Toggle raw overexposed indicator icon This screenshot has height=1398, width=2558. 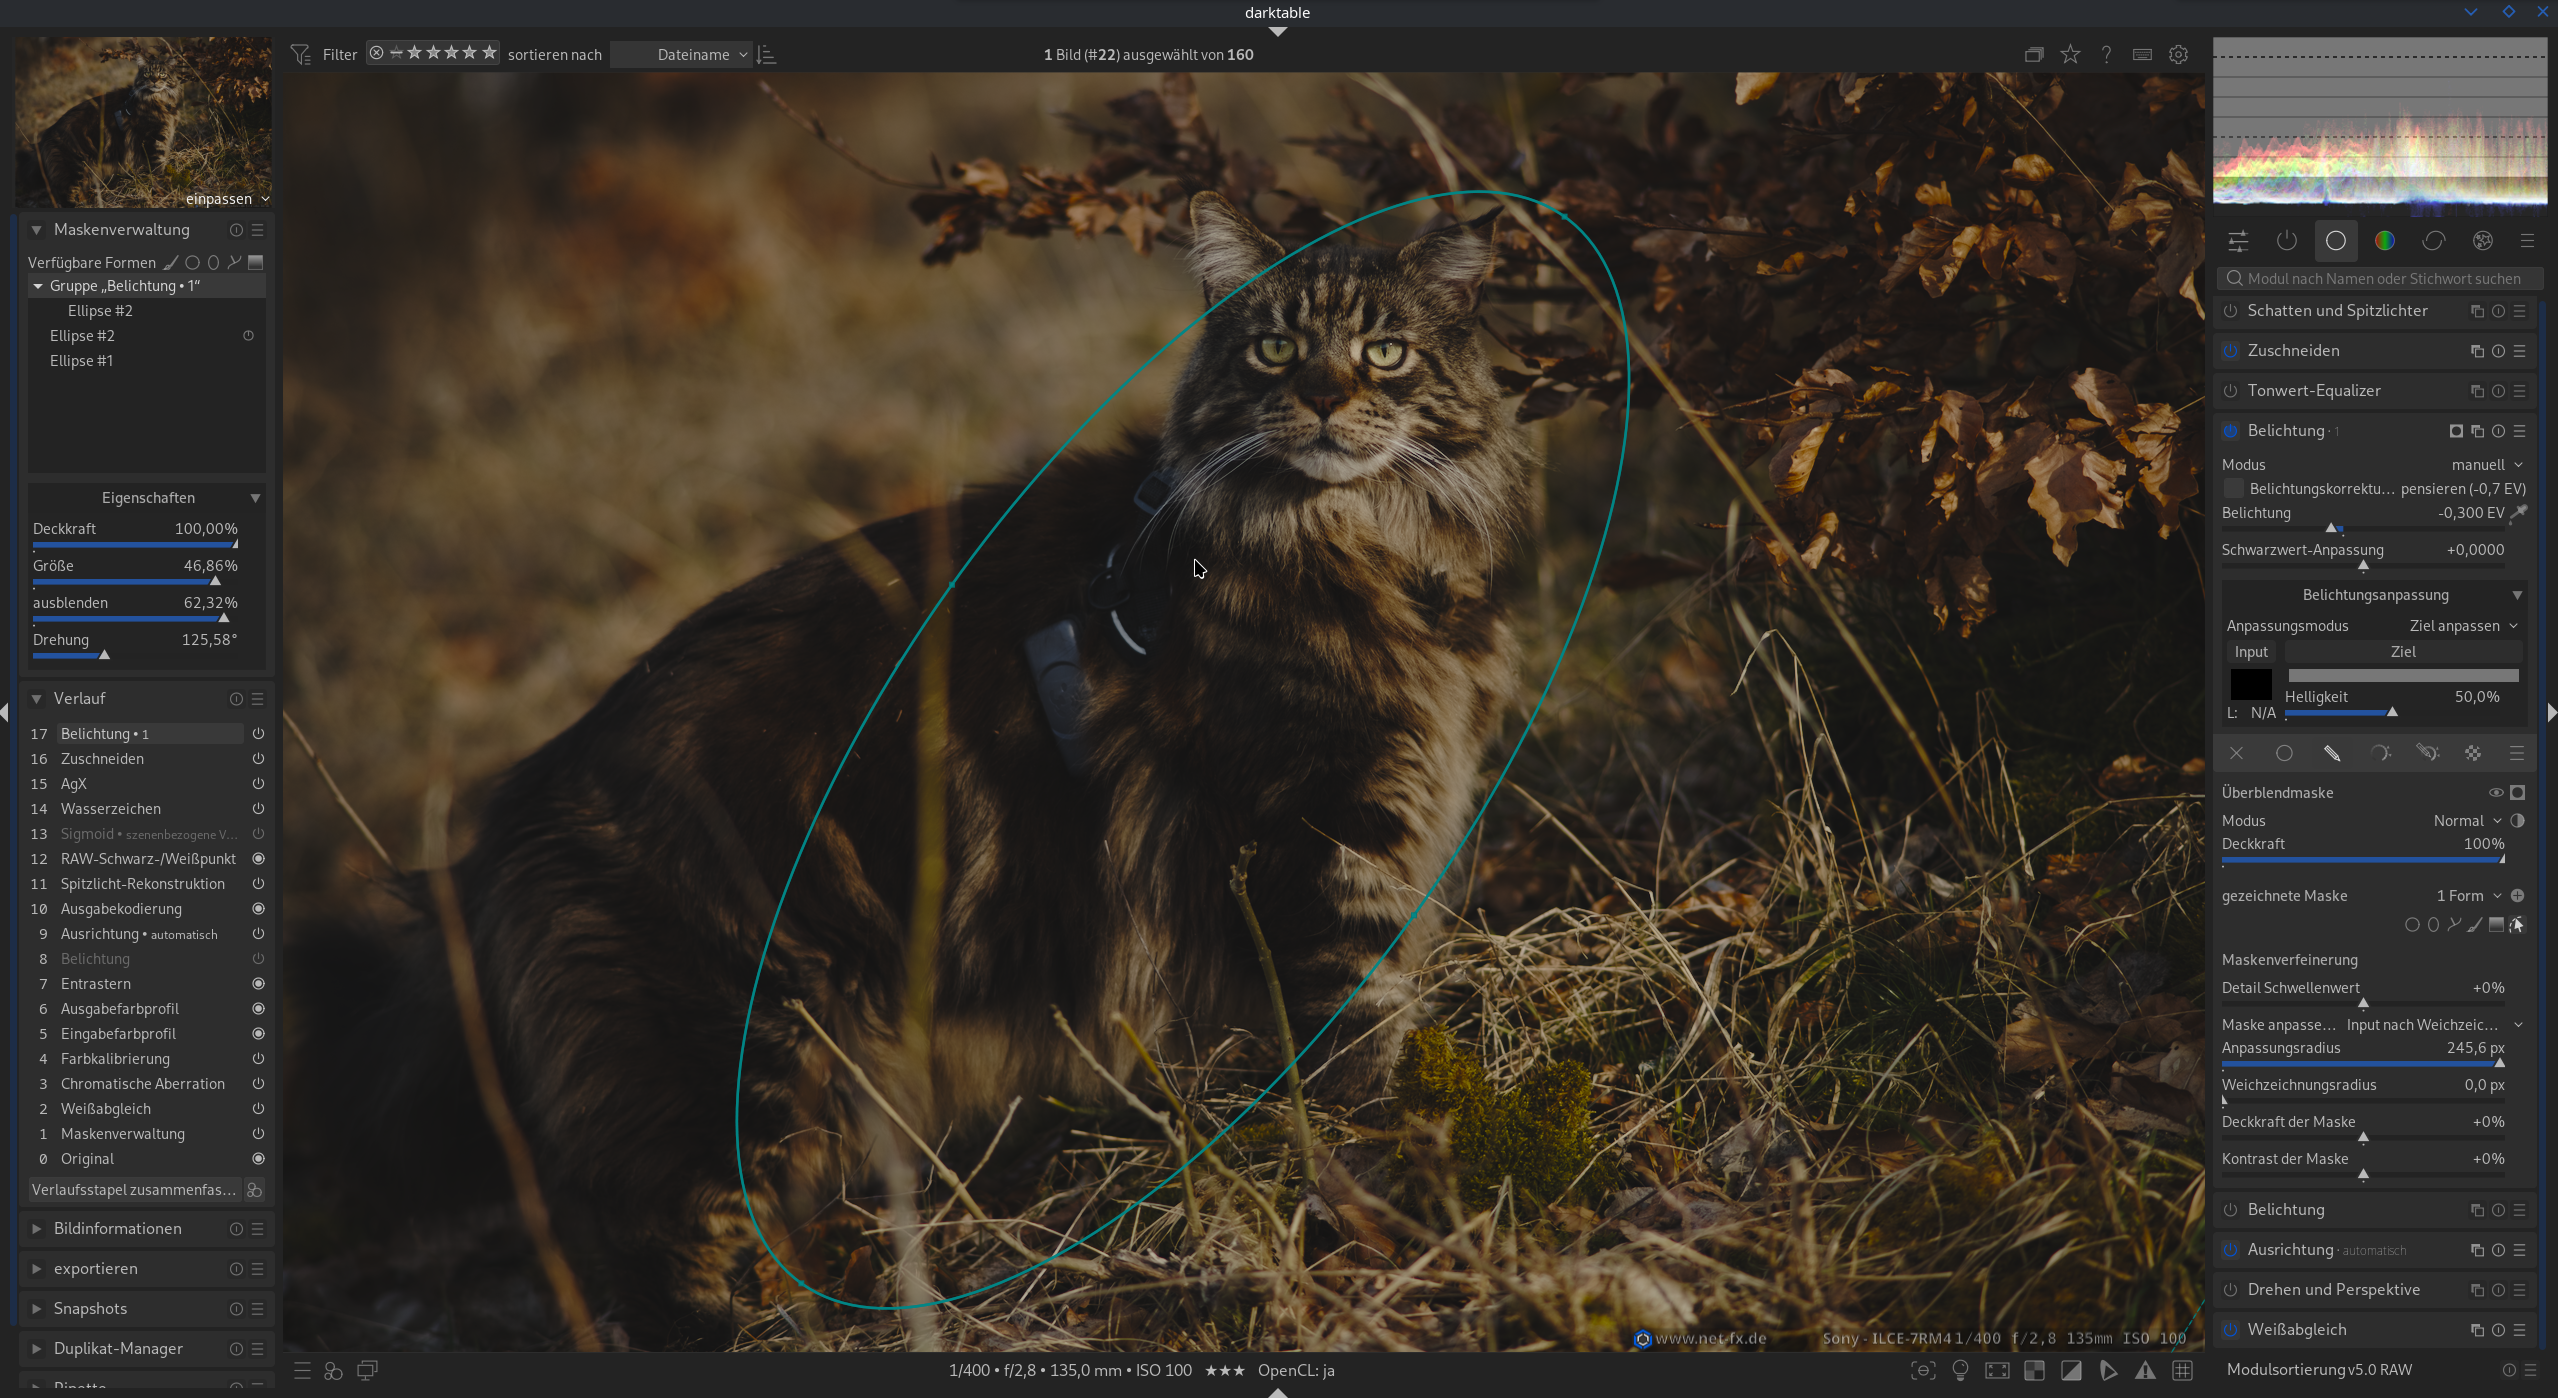[2034, 1370]
